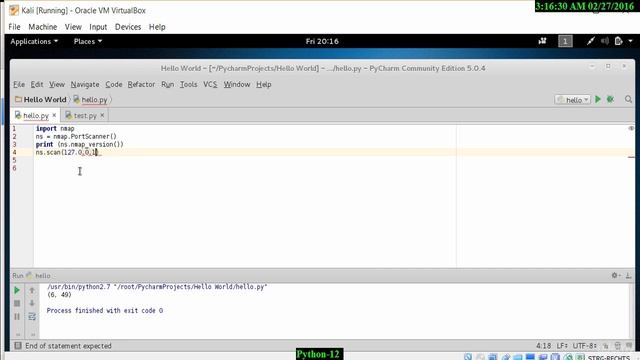The image size is (640, 360).
Task: Click line 1 import nmap code
Action: pyautogui.click(x=55, y=129)
